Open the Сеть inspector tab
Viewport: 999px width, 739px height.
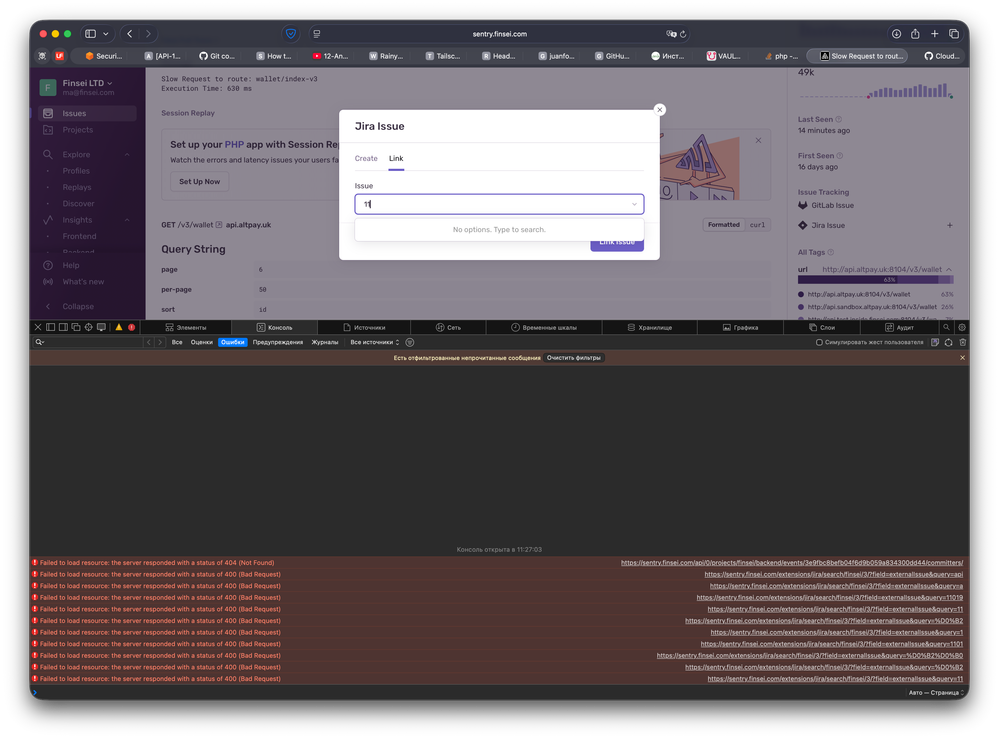pyautogui.click(x=448, y=327)
